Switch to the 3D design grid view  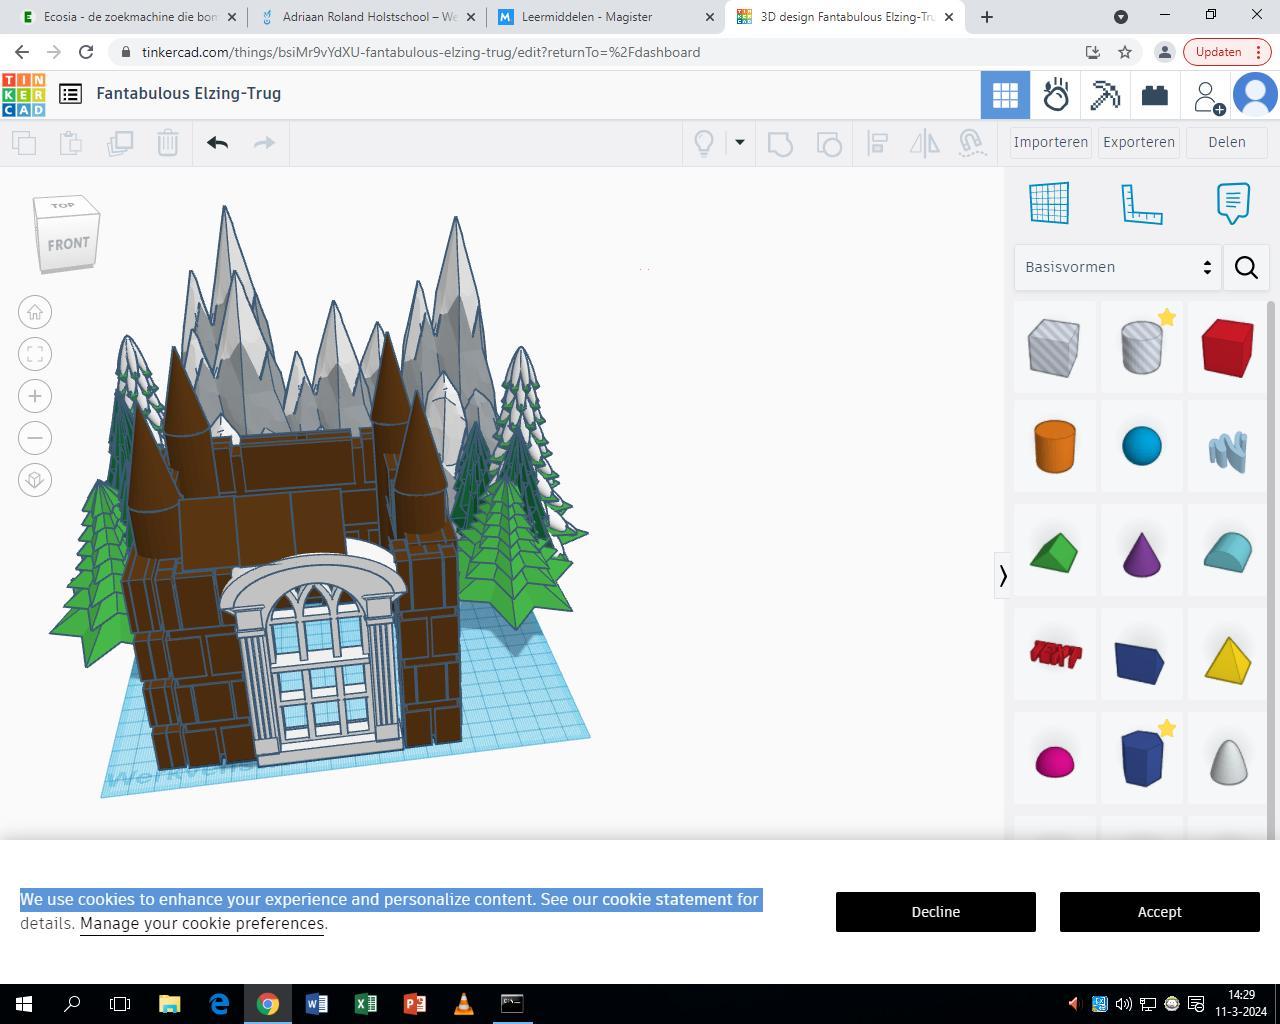[x=1005, y=96]
